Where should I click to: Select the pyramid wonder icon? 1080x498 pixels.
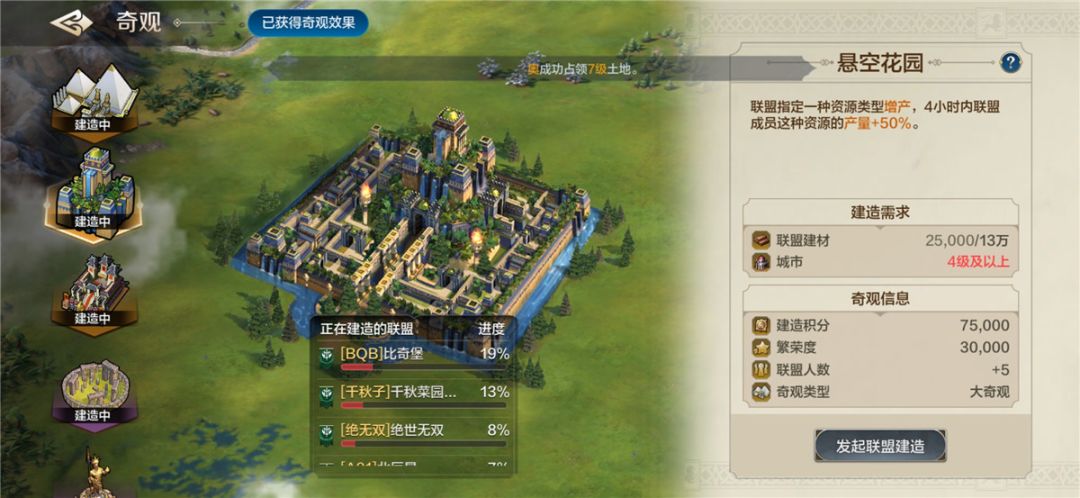click(x=94, y=98)
